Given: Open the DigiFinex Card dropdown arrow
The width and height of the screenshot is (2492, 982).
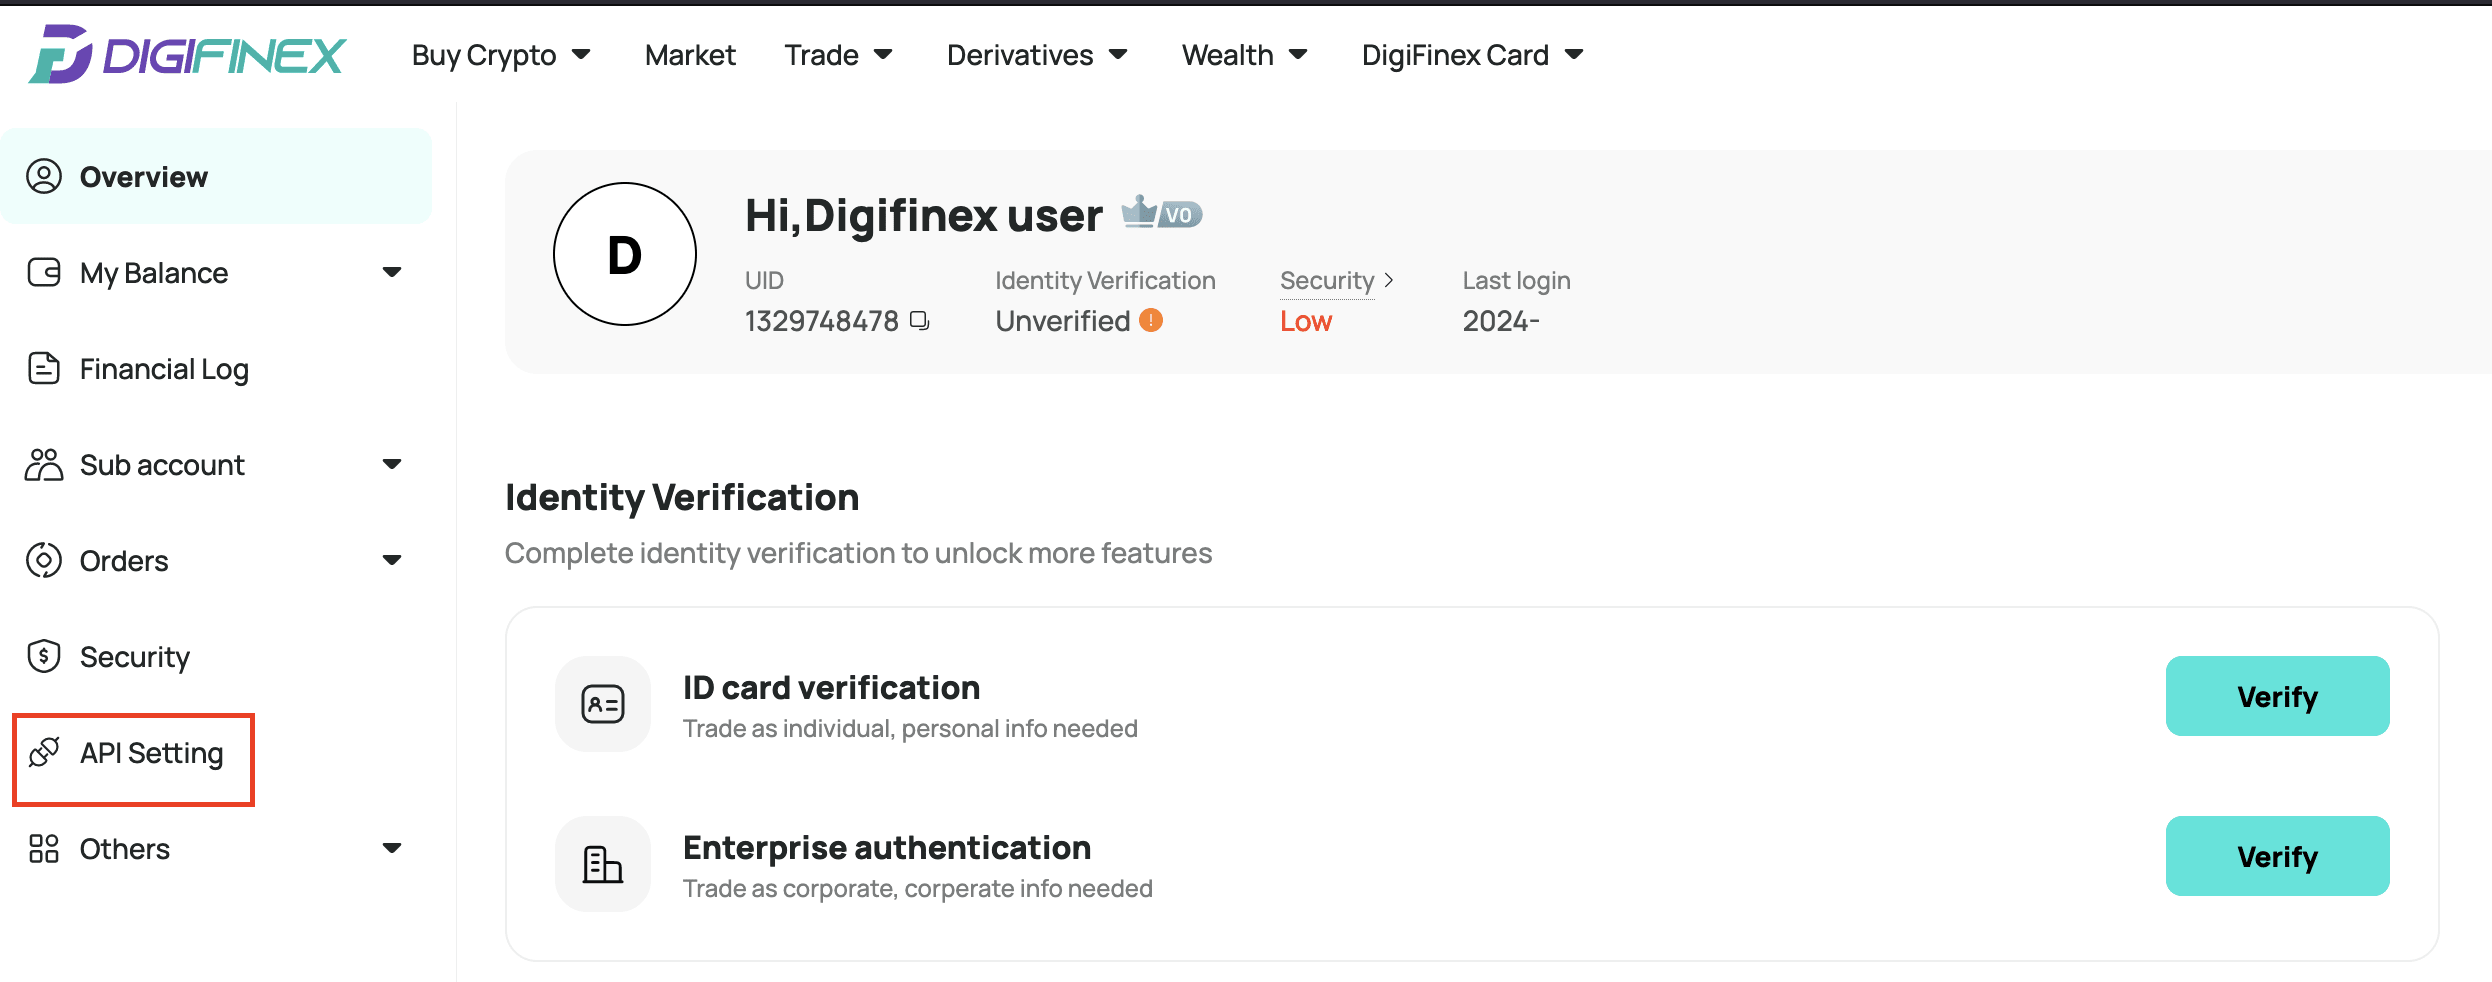Looking at the screenshot, I should pyautogui.click(x=1574, y=54).
